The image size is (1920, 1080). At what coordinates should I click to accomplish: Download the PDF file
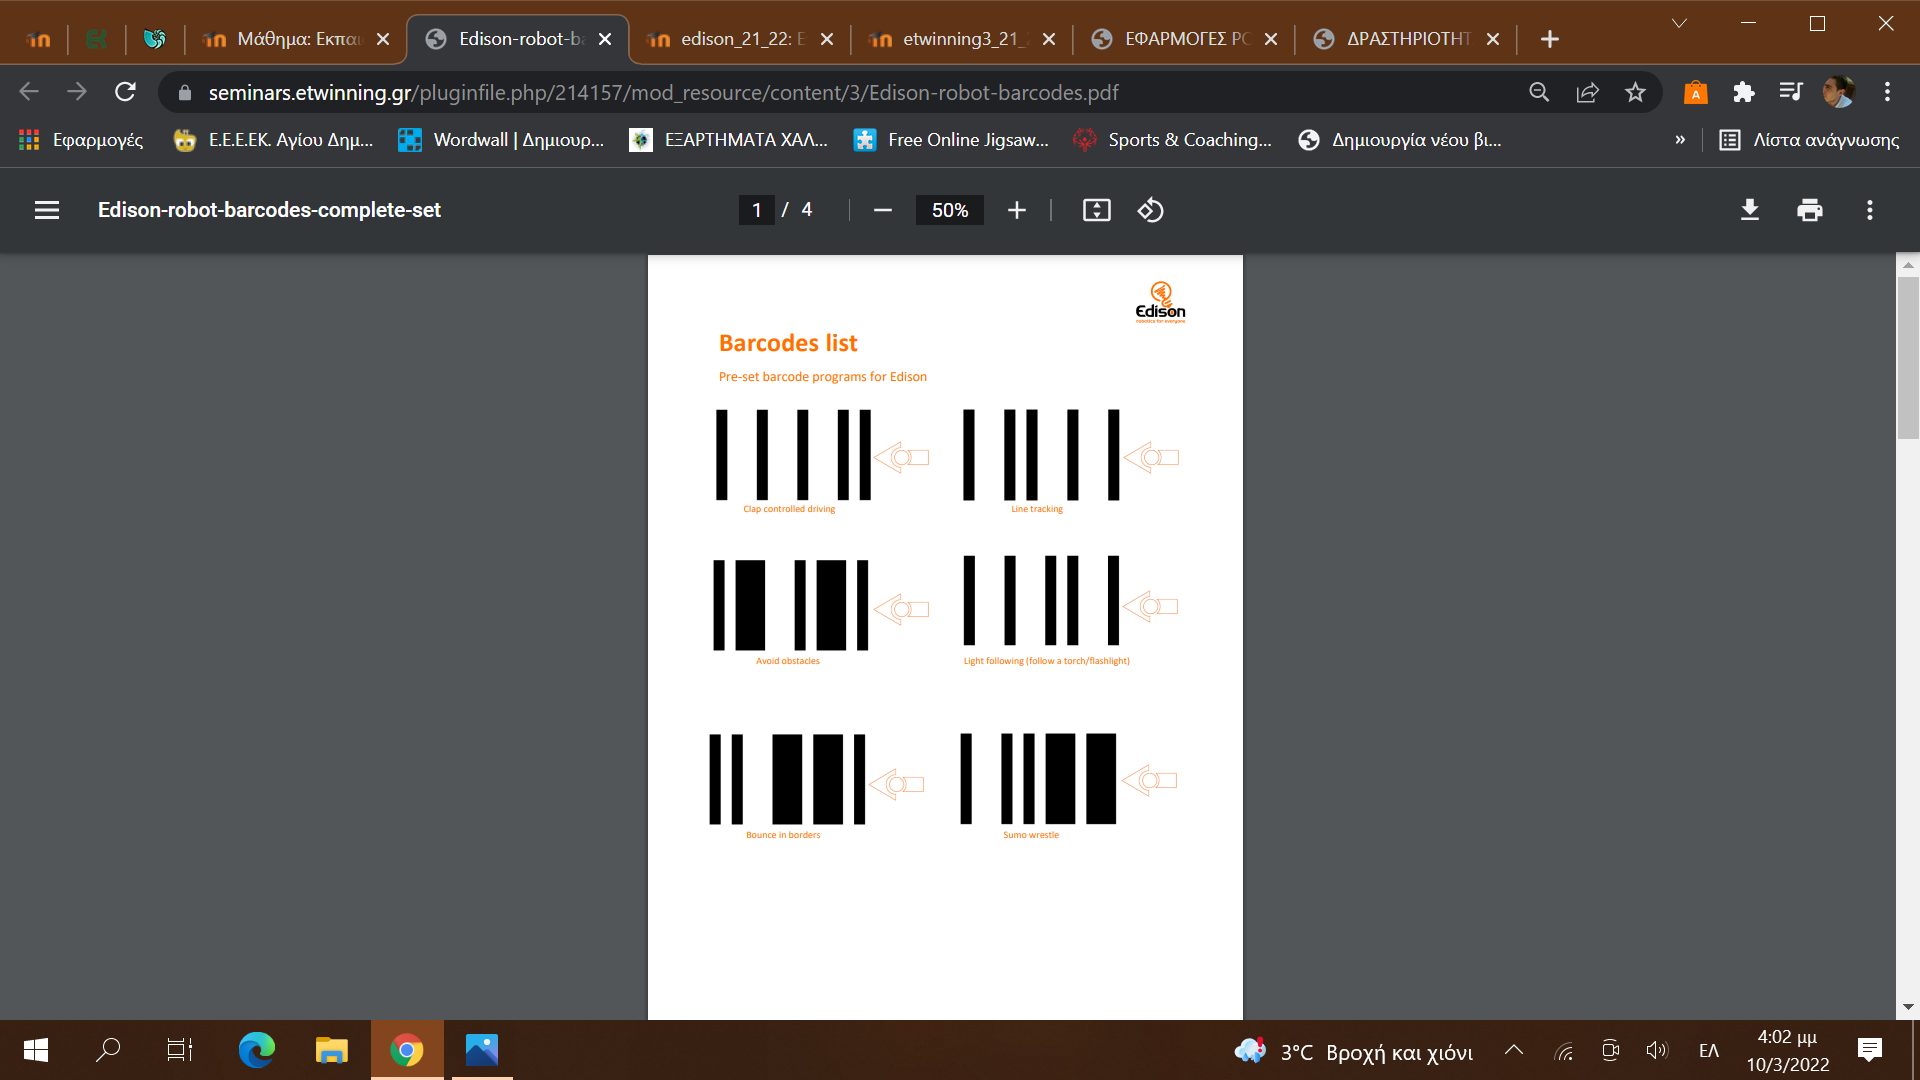pyautogui.click(x=1750, y=210)
